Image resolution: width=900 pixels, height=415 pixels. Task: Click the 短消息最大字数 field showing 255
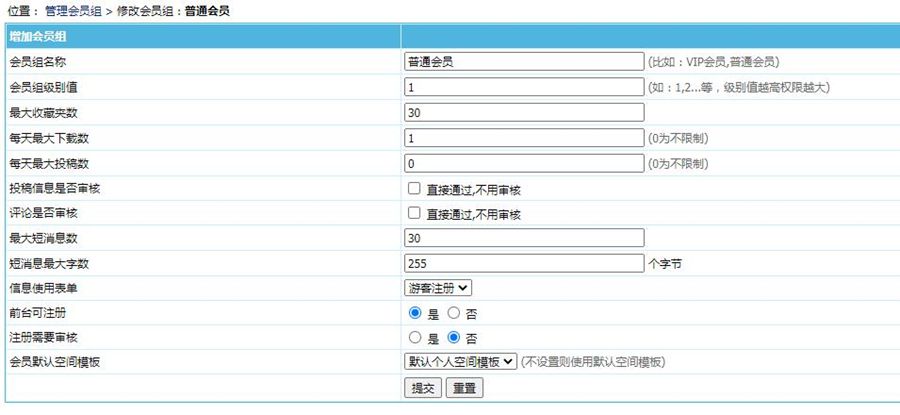524,263
